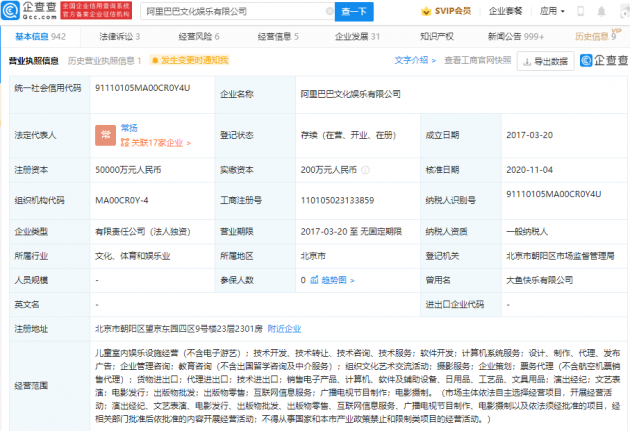Switch to the 企业发展 31 tab
Screen dimensions: 630x431
click(x=357, y=37)
